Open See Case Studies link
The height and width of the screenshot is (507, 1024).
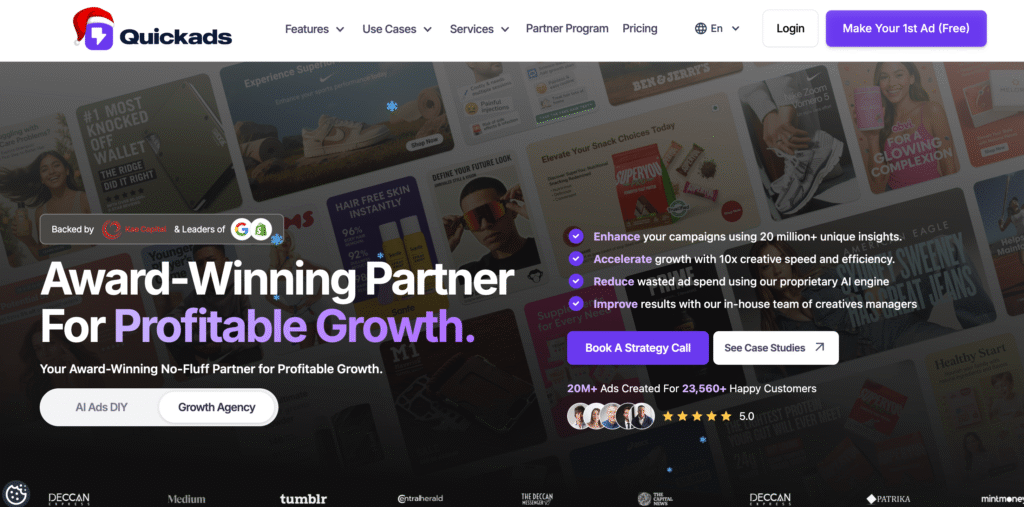click(x=775, y=348)
